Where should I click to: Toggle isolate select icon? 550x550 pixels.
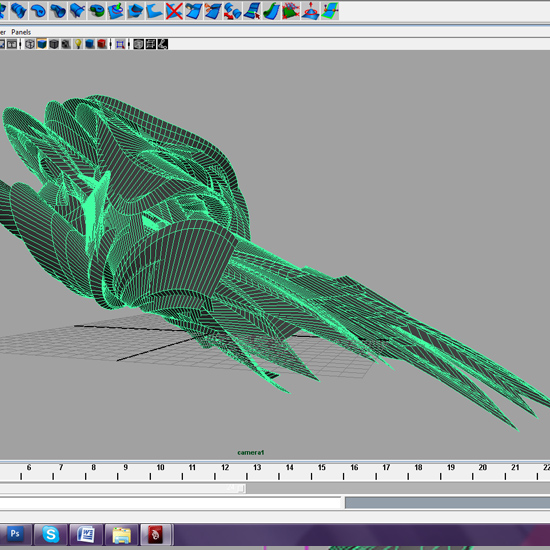pyautogui.click(x=120, y=44)
